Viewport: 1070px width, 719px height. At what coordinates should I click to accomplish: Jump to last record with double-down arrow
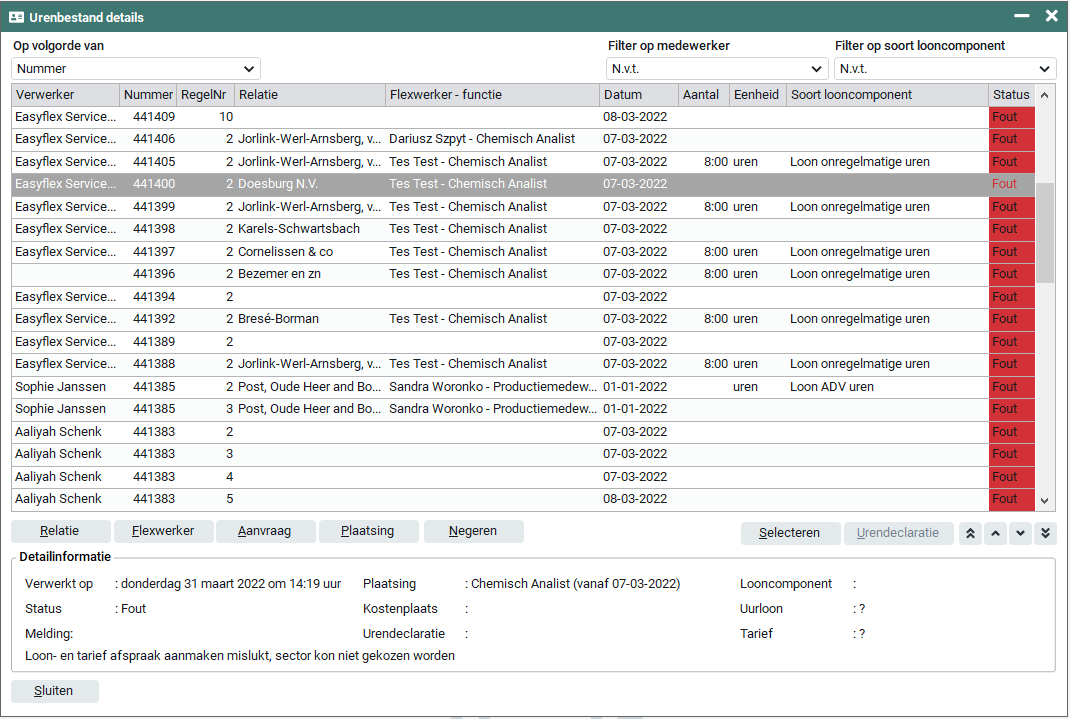point(1045,533)
